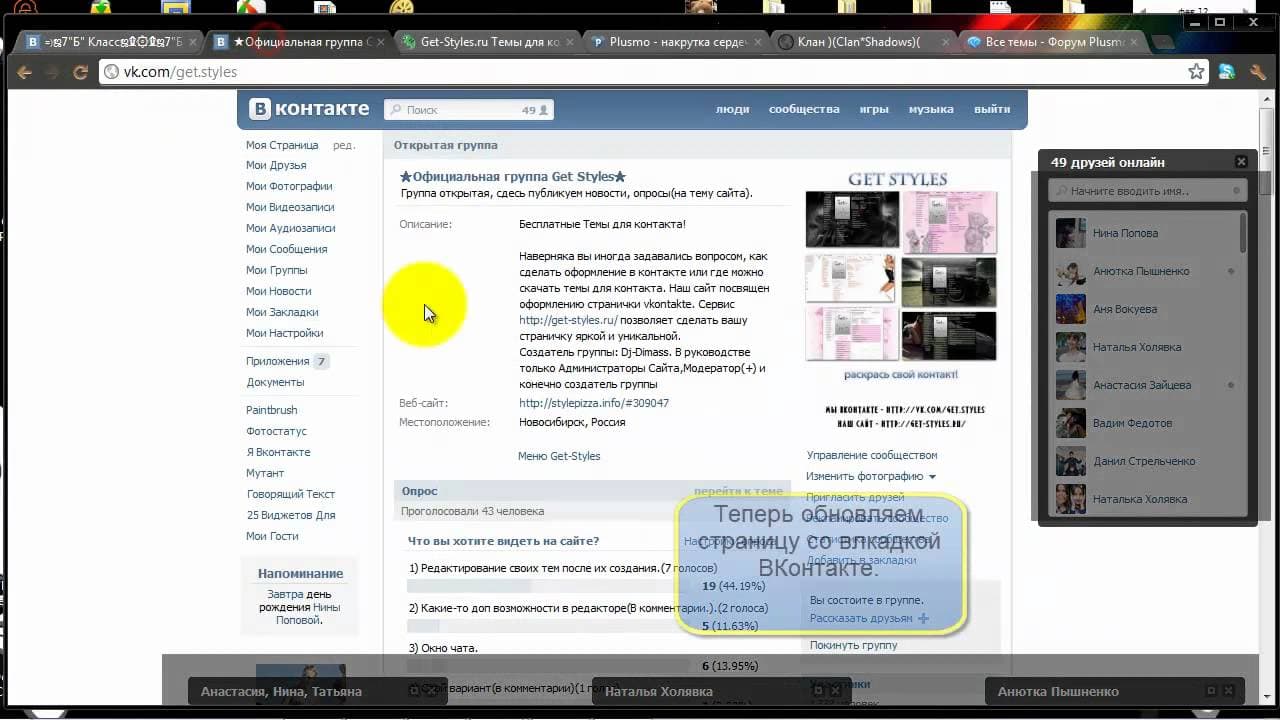Click the ВКонтакте logo in the header
1280x720 pixels.
click(x=309, y=109)
